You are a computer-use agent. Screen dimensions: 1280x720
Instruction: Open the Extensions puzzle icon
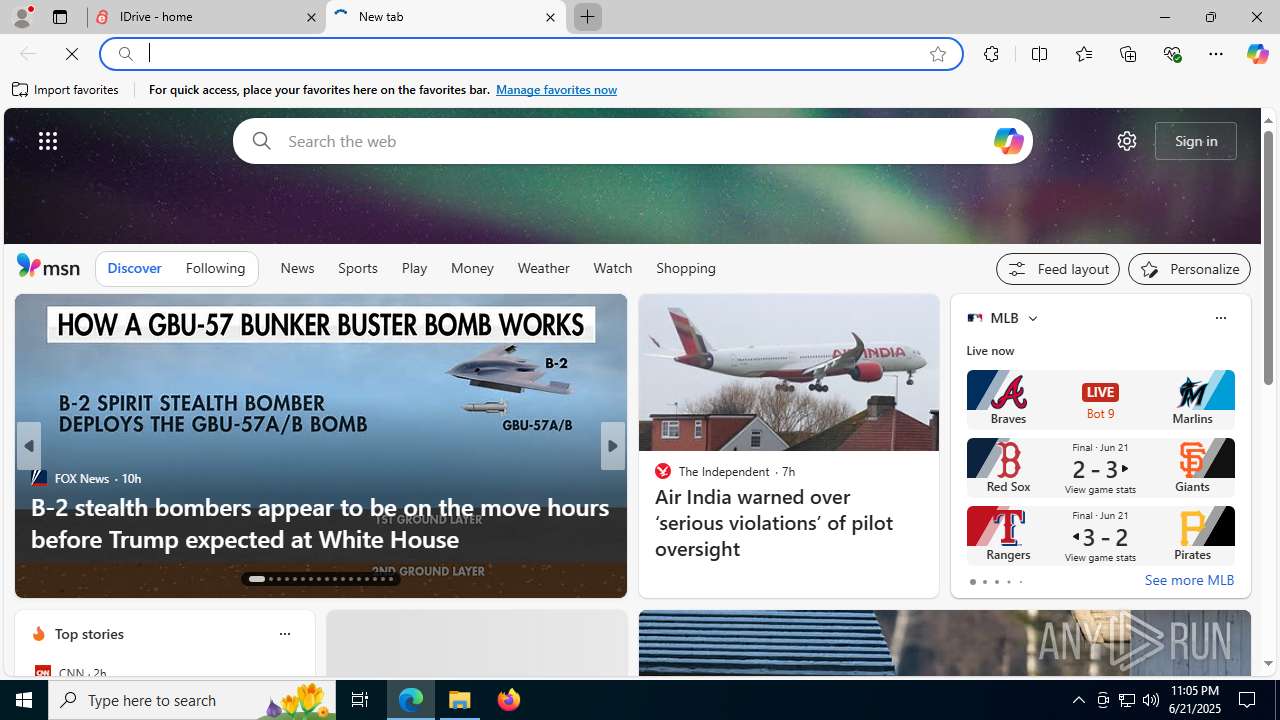pyautogui.click(x=991, y=54)
